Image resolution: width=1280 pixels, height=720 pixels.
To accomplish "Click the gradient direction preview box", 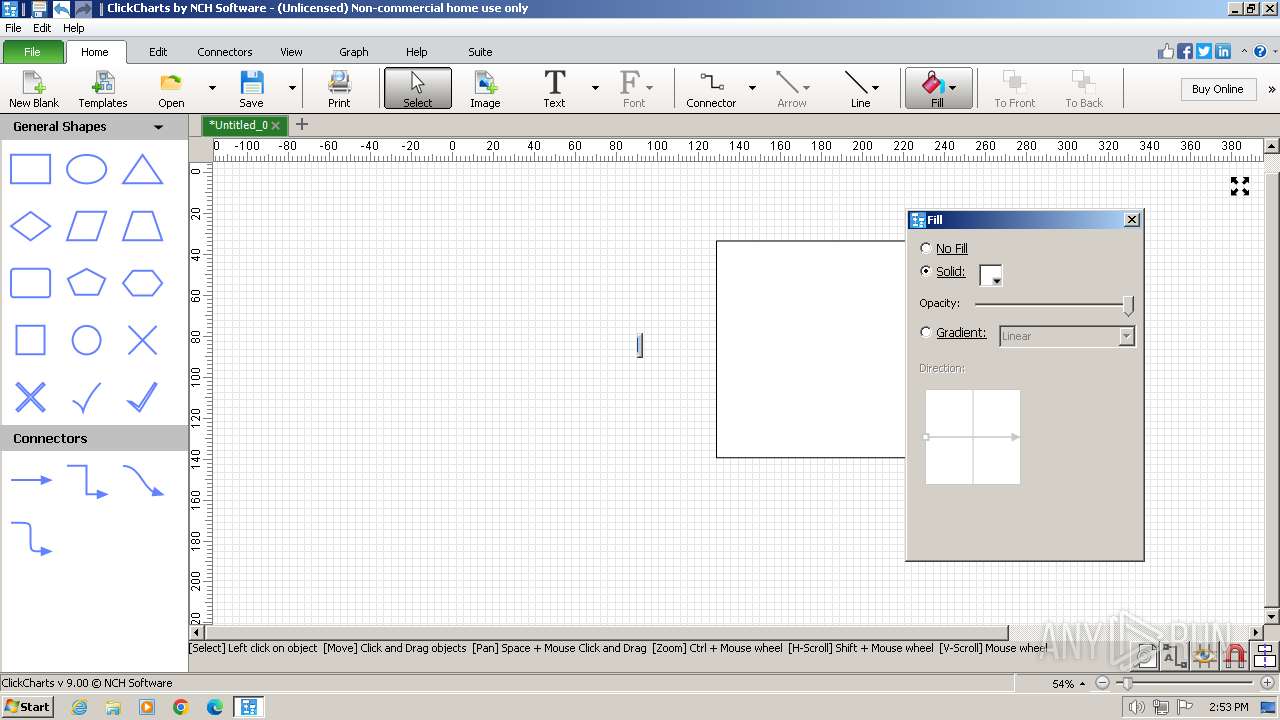I will pos(973,437).
